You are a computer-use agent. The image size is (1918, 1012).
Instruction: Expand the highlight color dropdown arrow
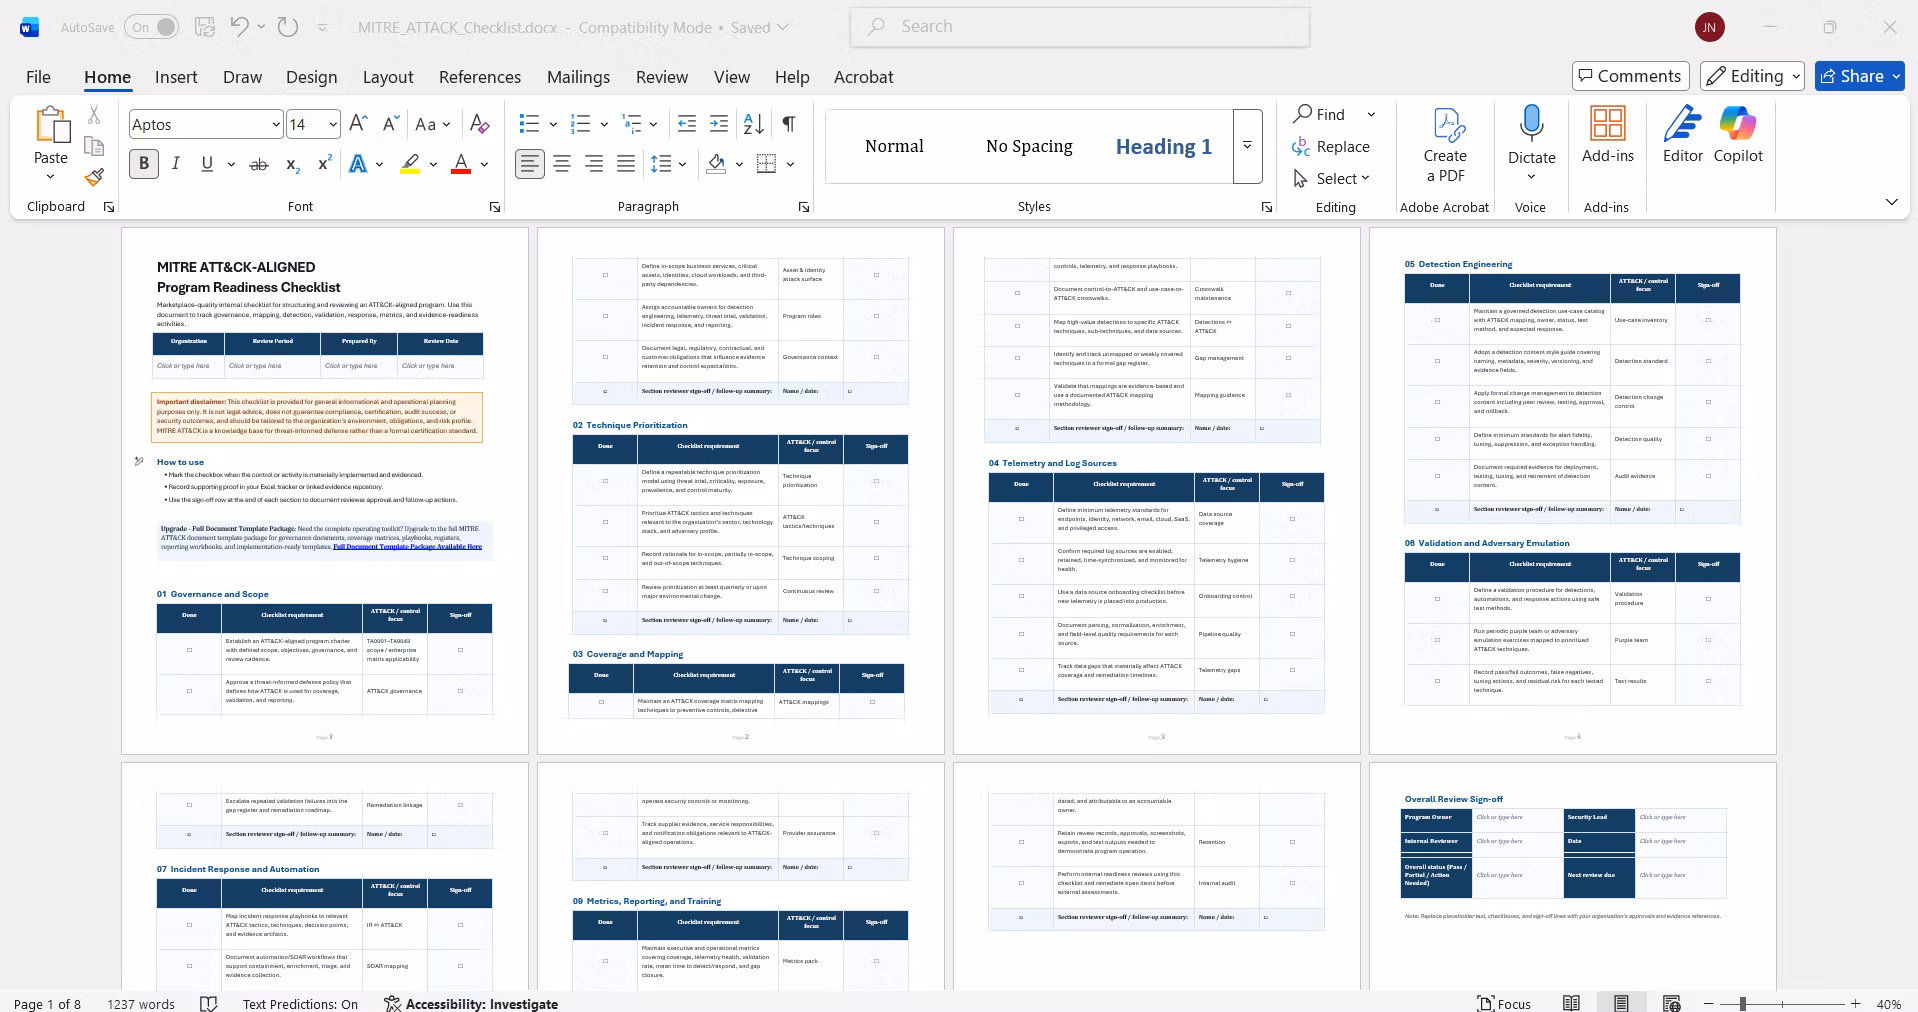tap(433, 164)
